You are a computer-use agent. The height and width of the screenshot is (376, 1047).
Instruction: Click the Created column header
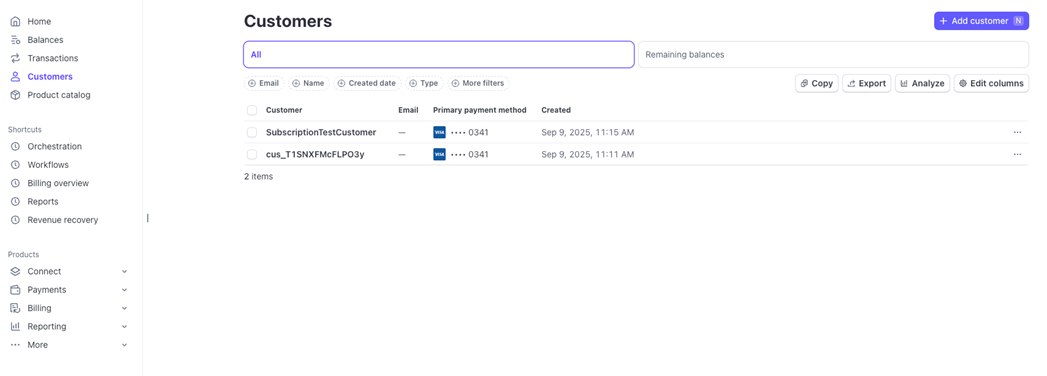pyautogui.click(x=556, y=110)
